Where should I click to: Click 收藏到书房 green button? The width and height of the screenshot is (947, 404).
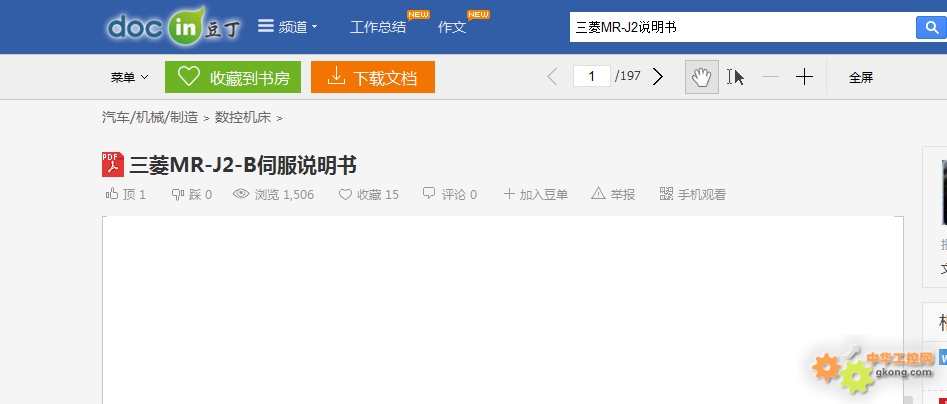[233, 77]
